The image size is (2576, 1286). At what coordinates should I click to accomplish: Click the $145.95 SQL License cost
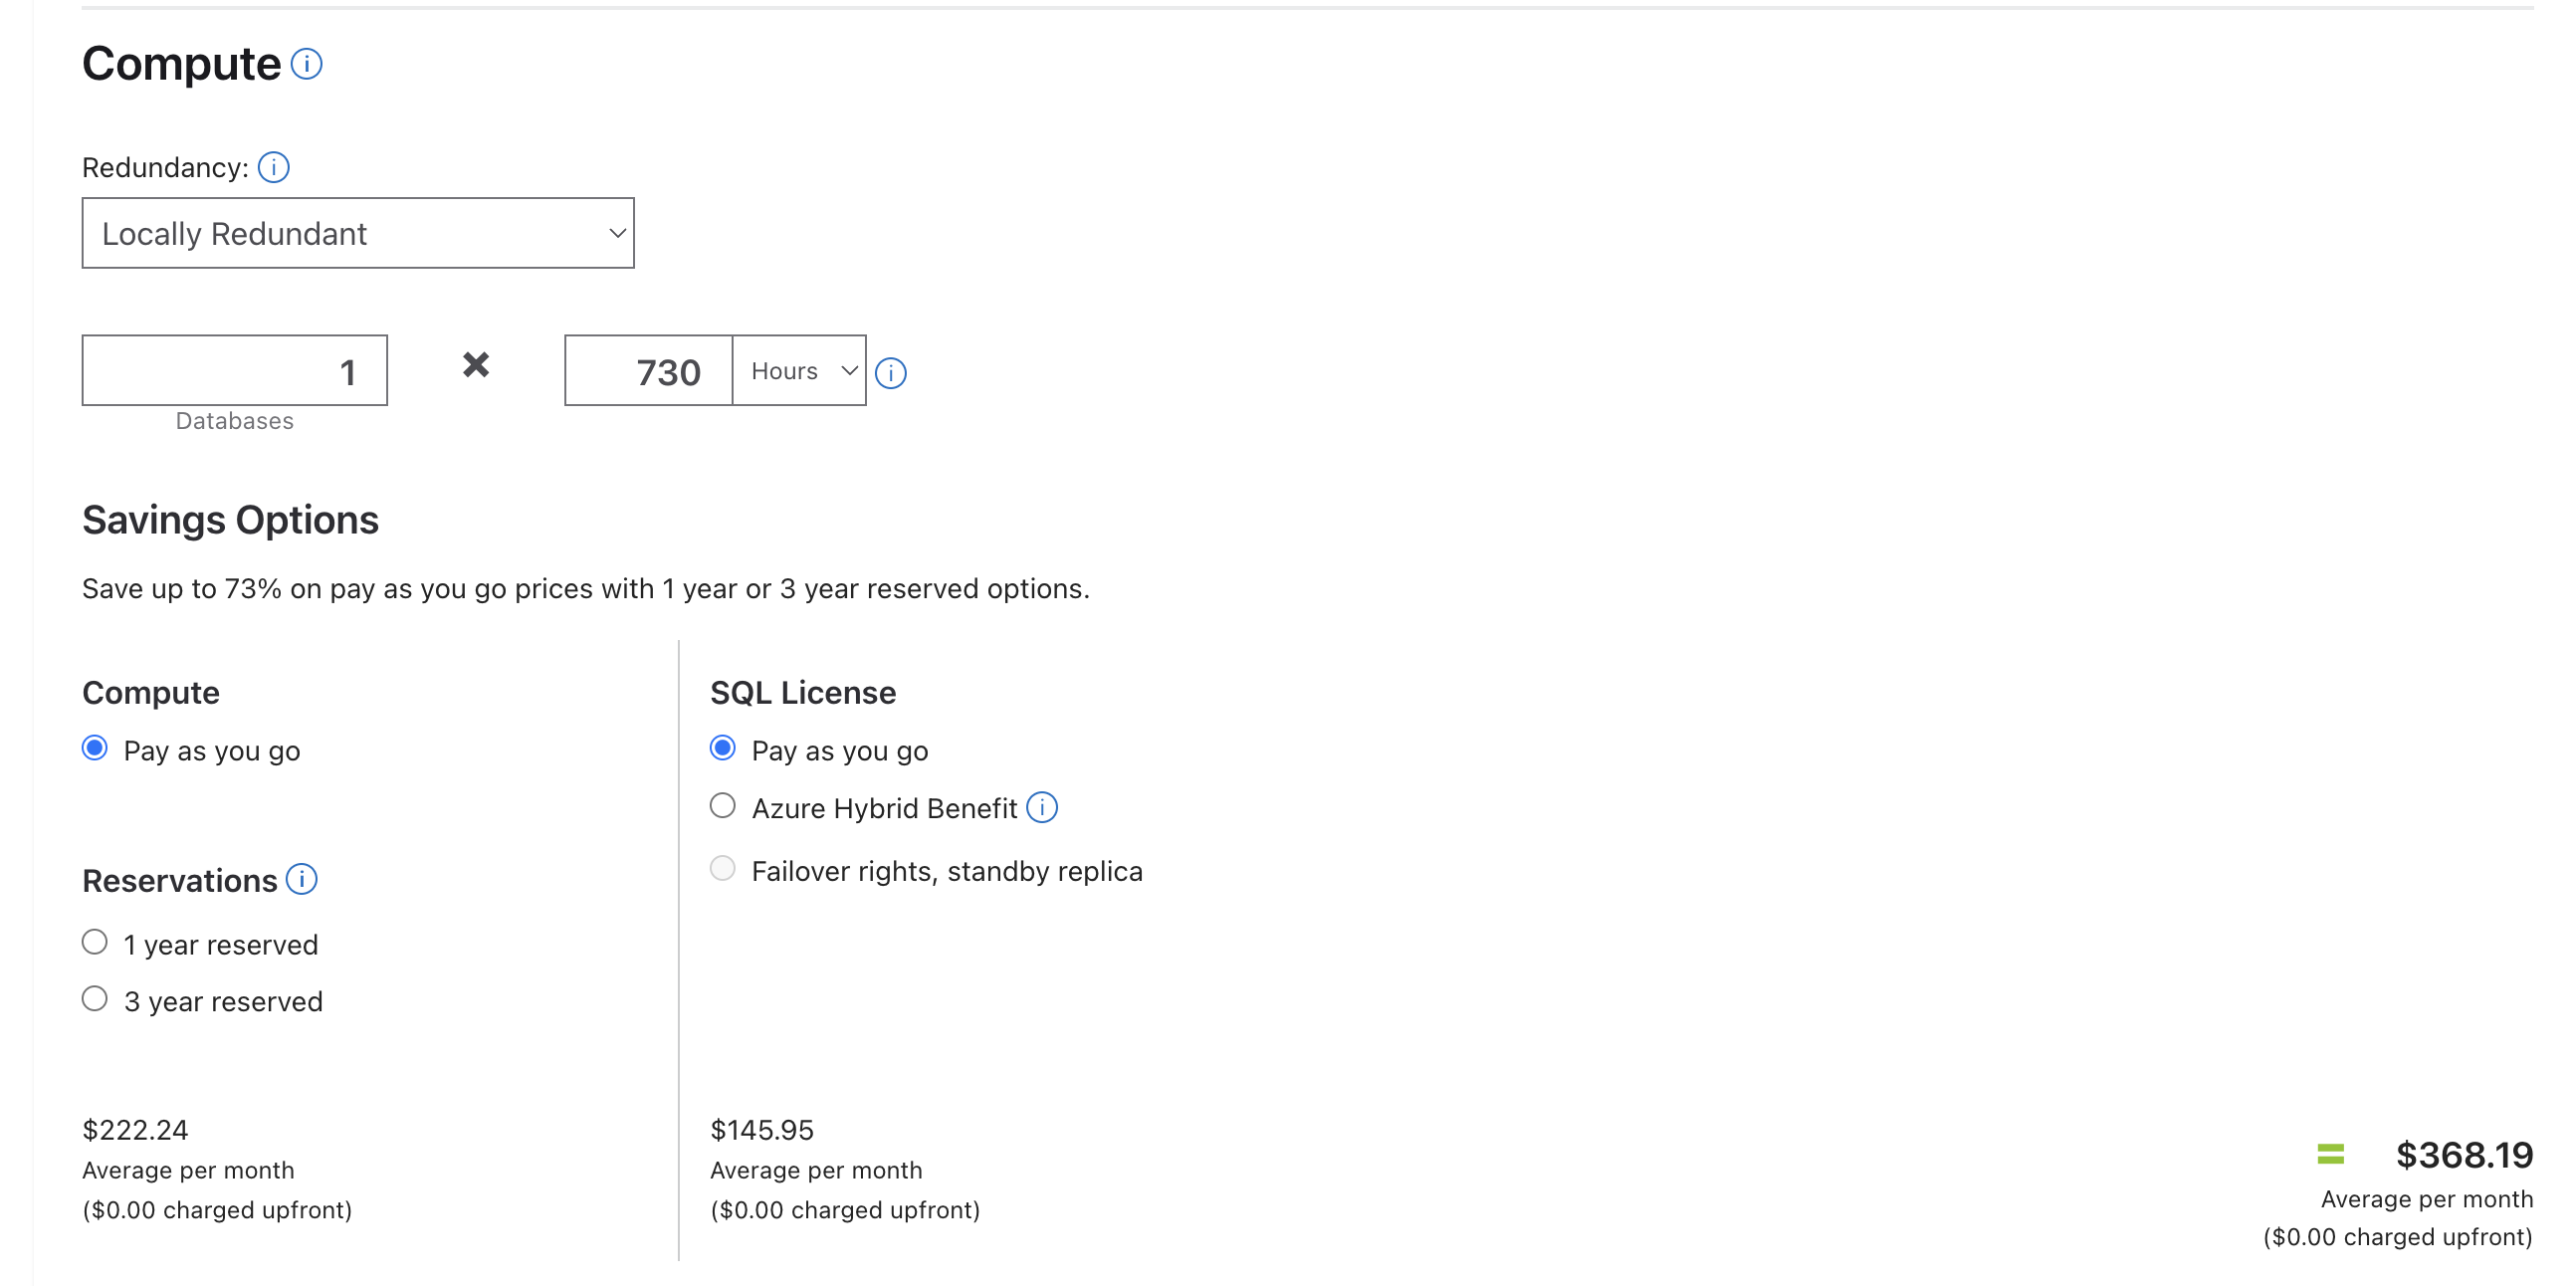pos(762,1130)
